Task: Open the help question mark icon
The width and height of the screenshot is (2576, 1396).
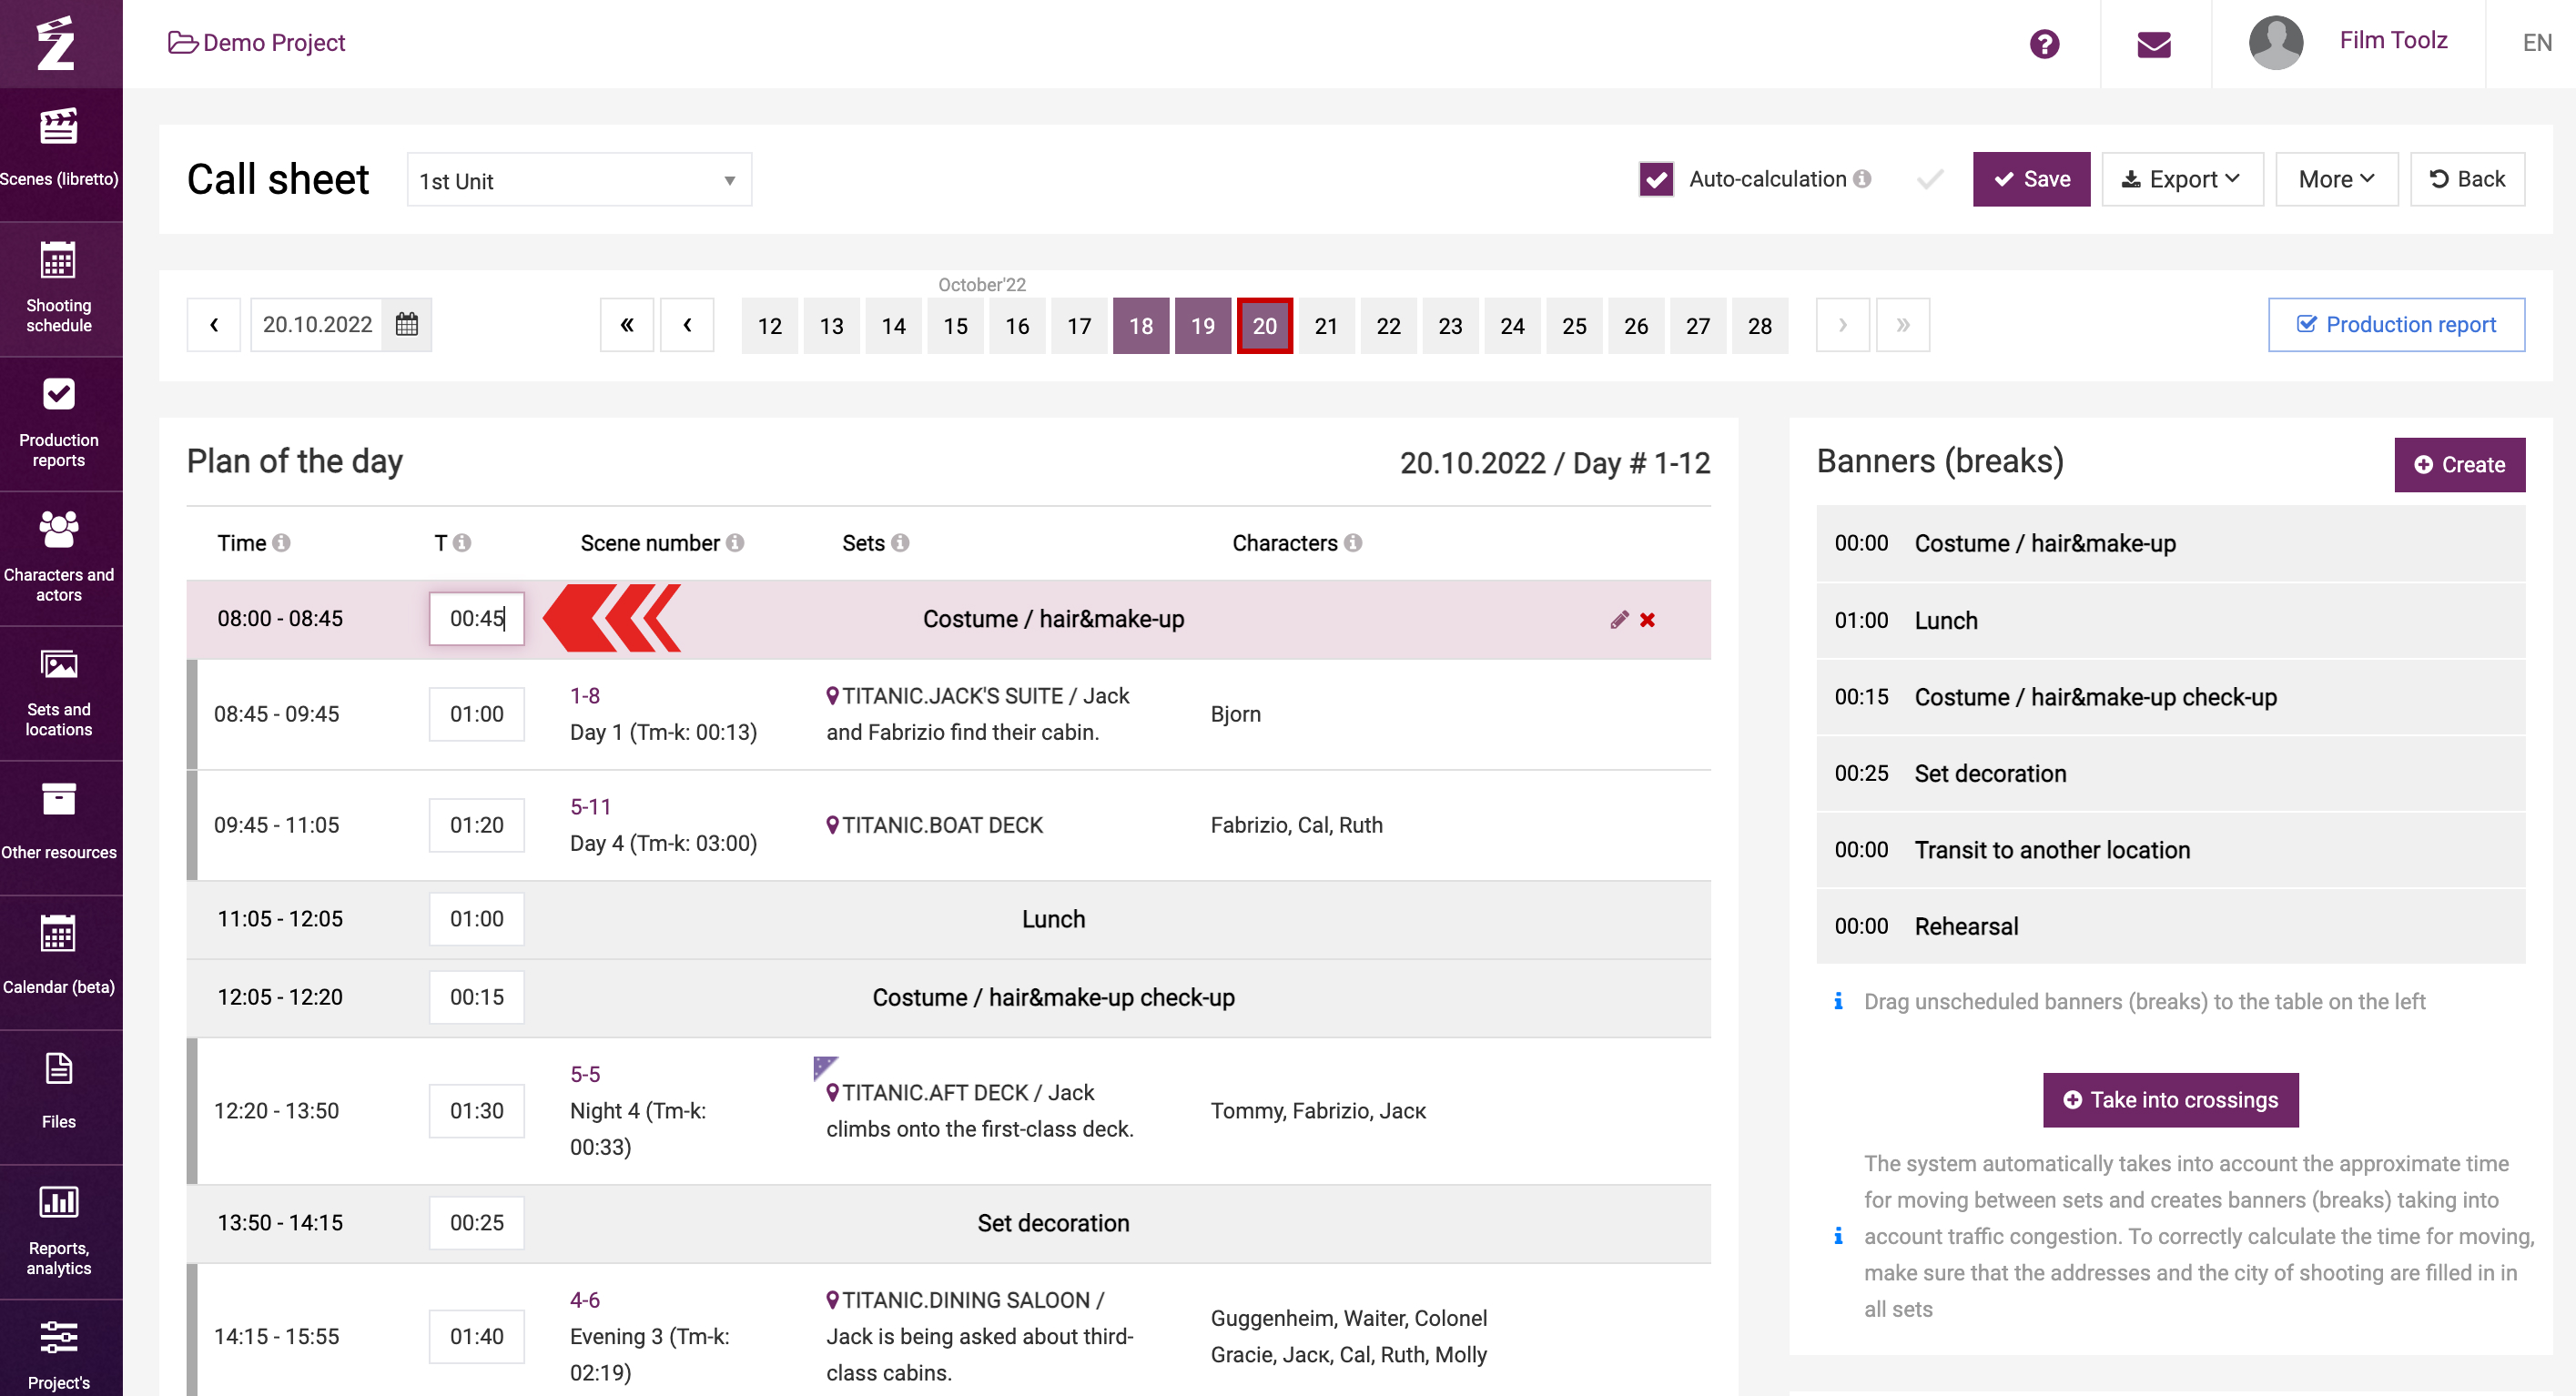Action: click(x=2044, y=44)
